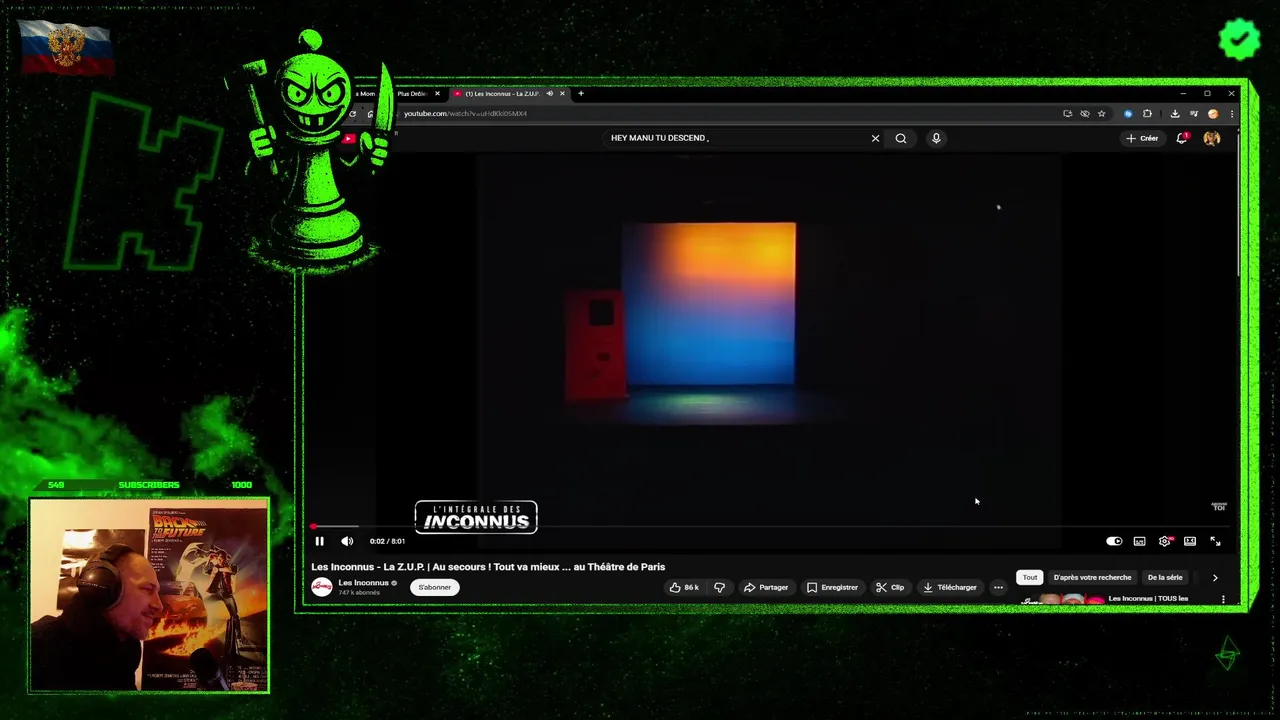Reload the page with the refresh icon
Viewport: 1280px width, 720px height.
(352, 114)
